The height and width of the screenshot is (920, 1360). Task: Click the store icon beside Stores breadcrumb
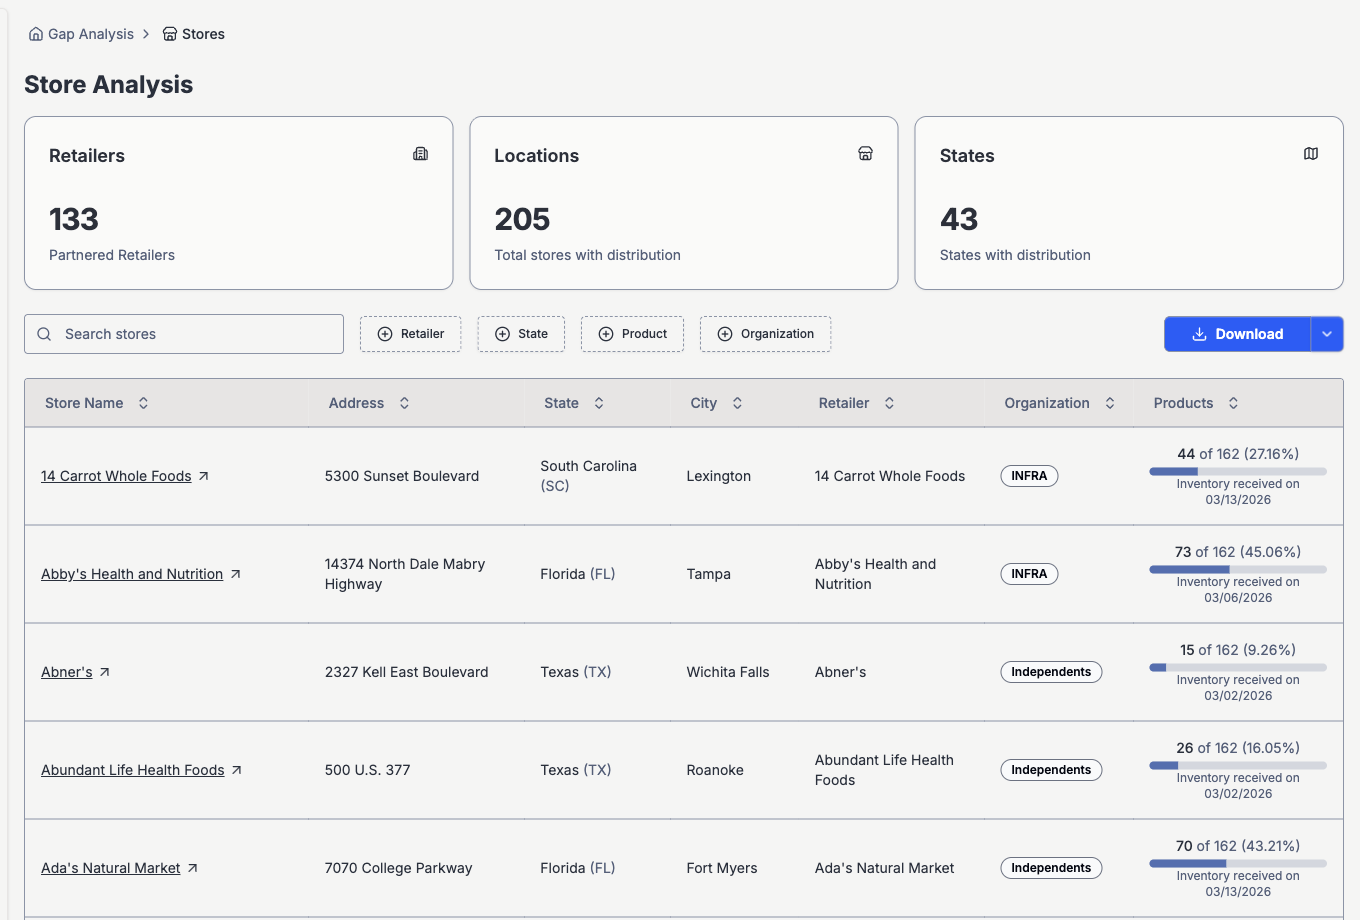[170, 34]
